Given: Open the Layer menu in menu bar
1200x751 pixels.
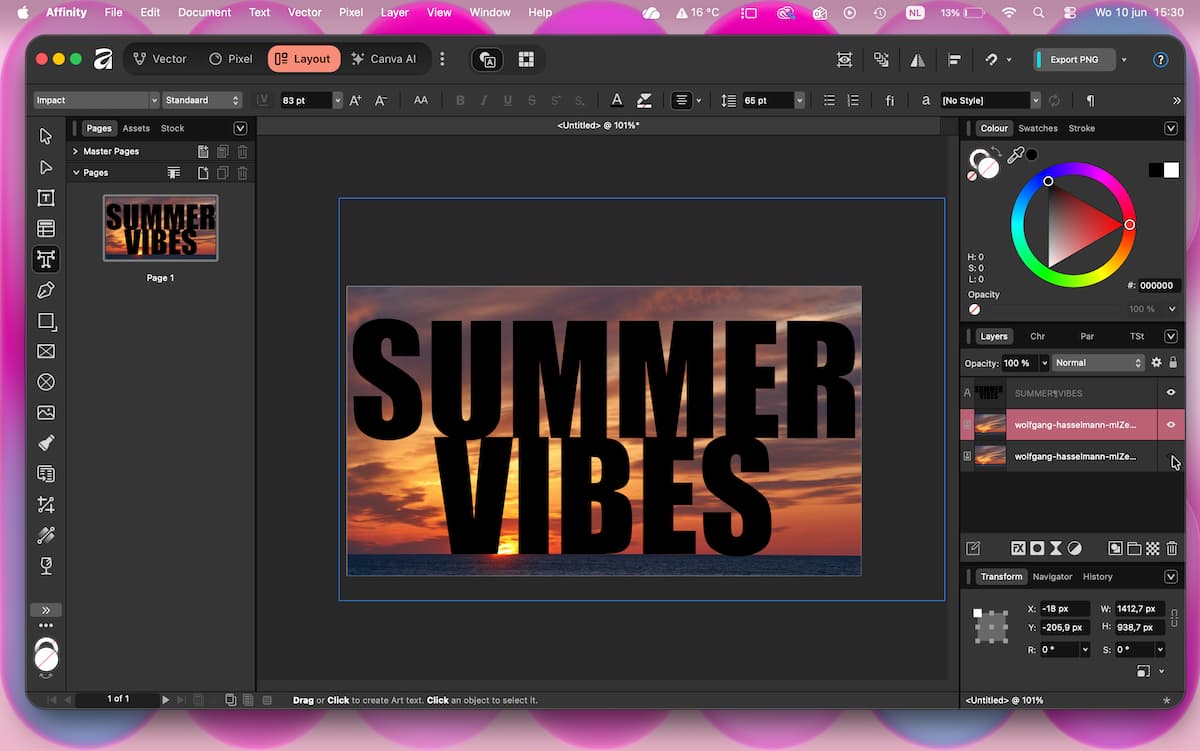Looking at the screenshot, I should tap(395, 12).
